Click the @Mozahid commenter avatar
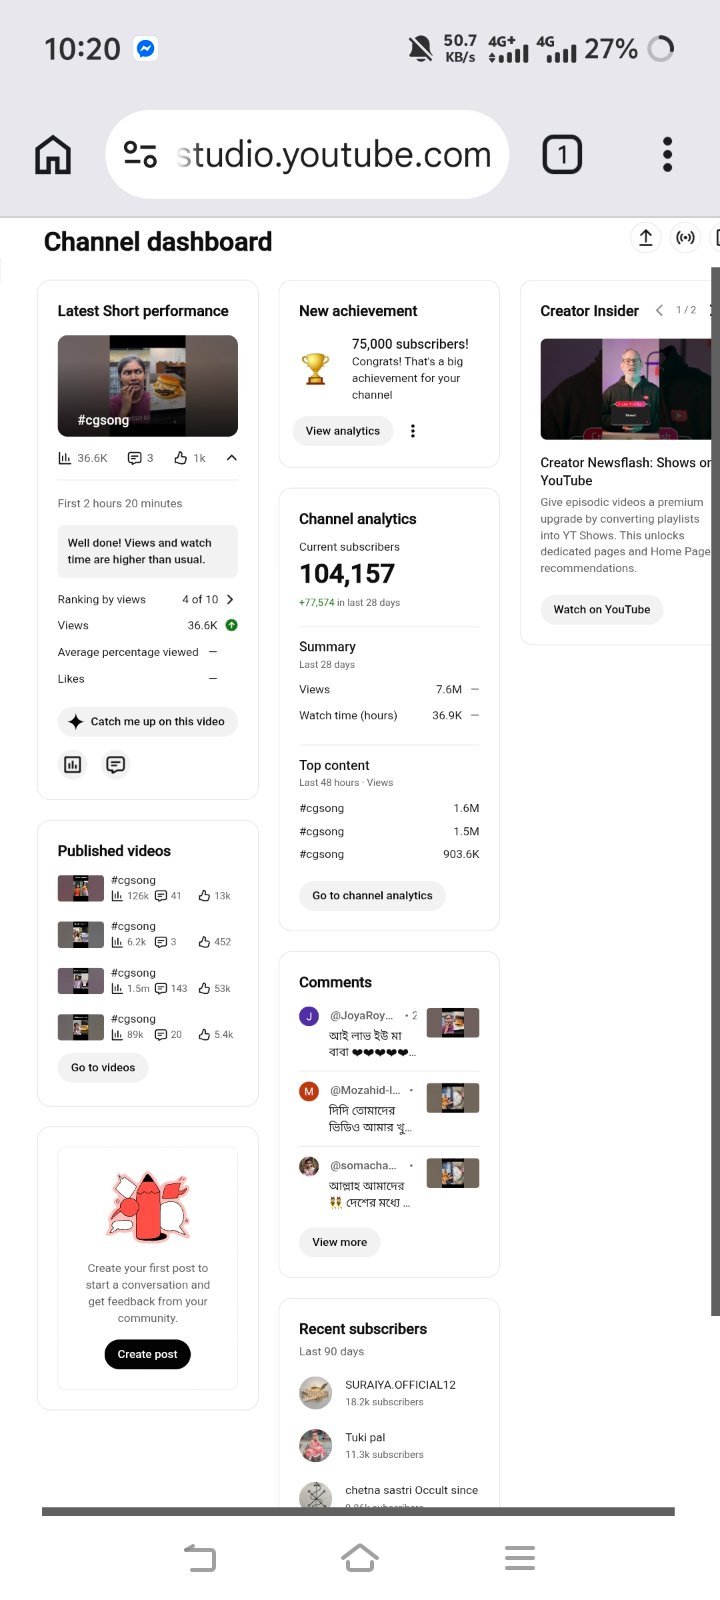The height and width of the screenshot is (1600, 720). coord(309,1091)
